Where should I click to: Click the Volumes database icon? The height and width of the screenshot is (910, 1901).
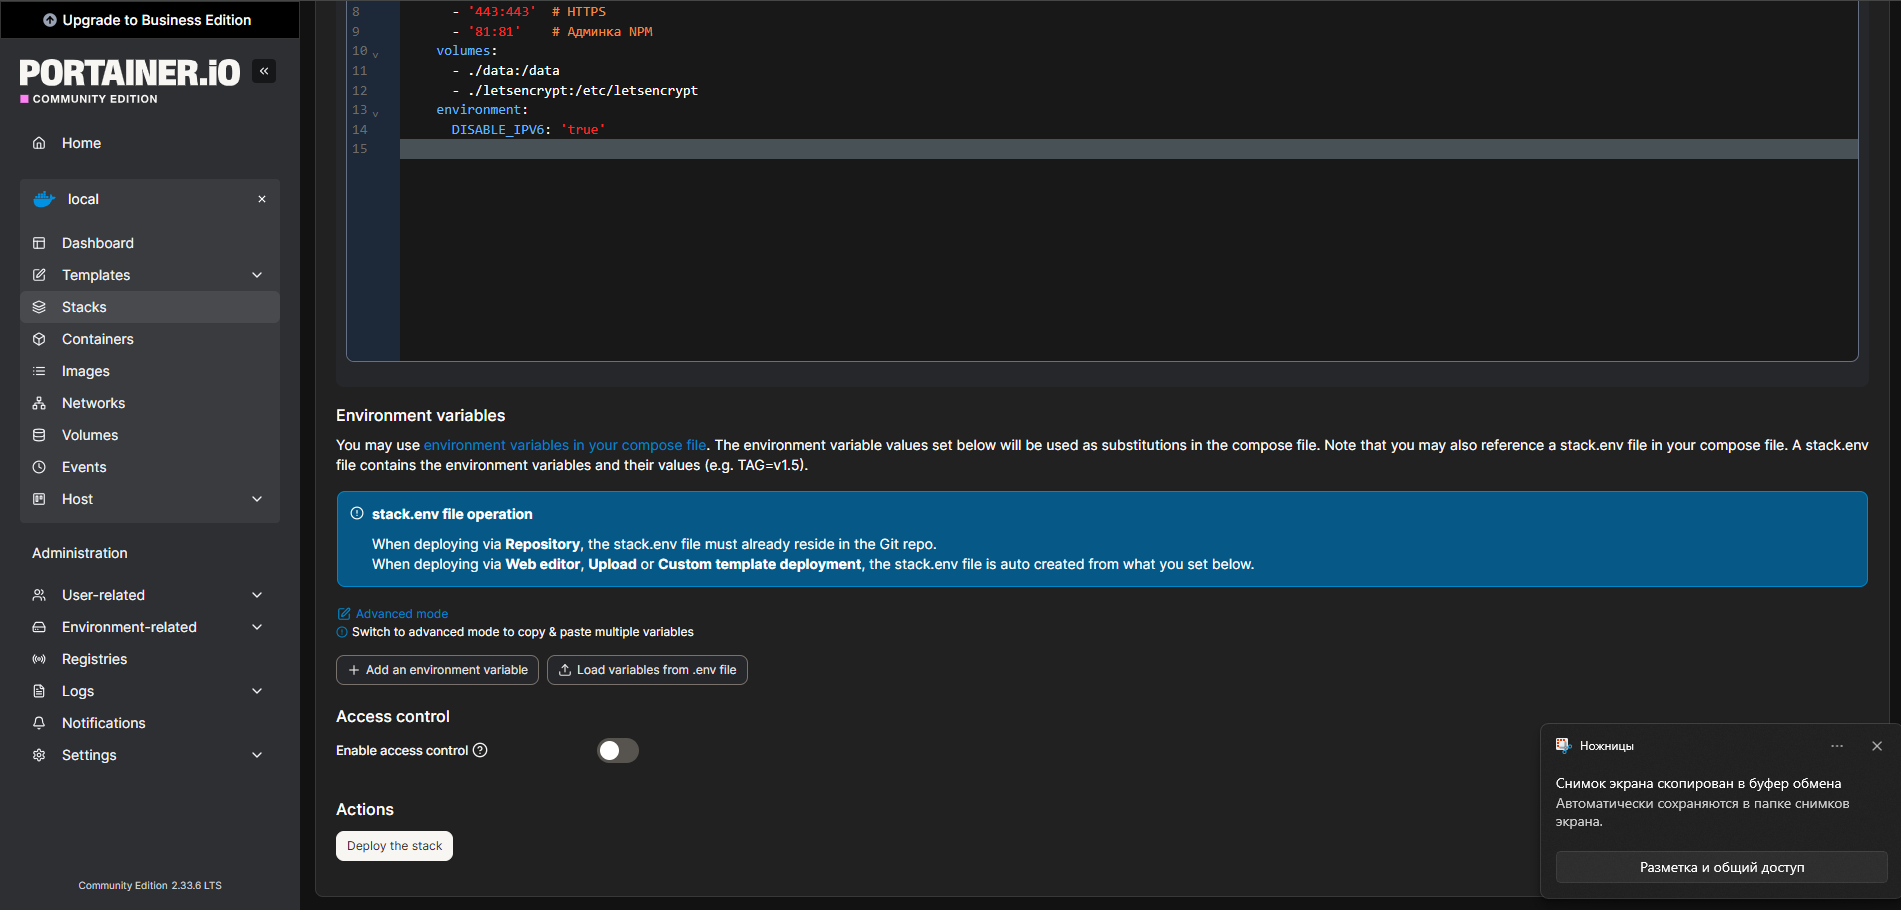point(39,435)
